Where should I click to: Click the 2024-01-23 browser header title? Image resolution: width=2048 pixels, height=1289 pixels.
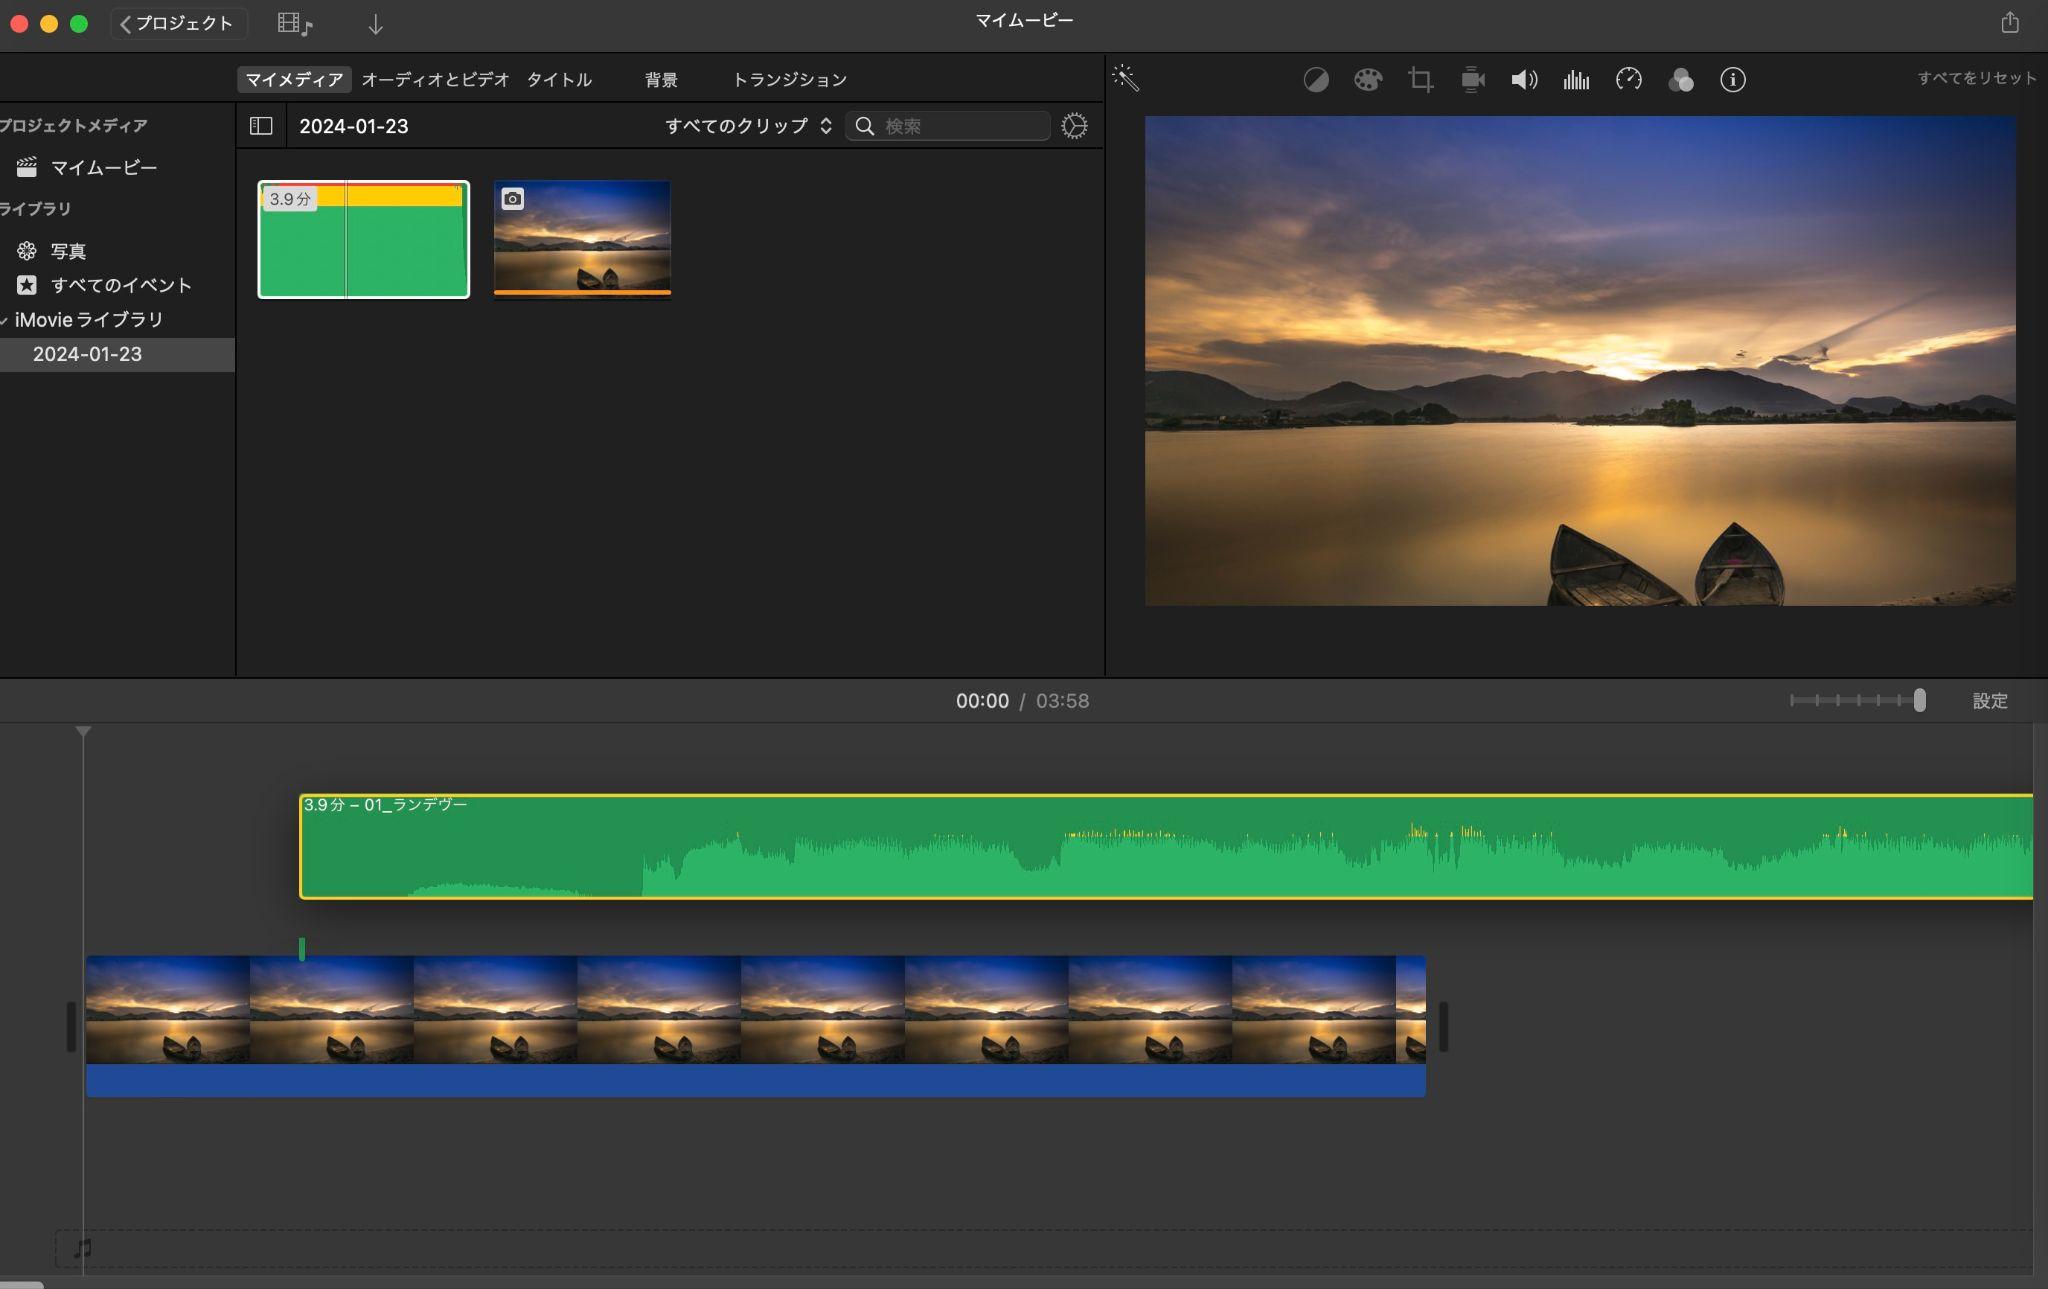point(354,126)
